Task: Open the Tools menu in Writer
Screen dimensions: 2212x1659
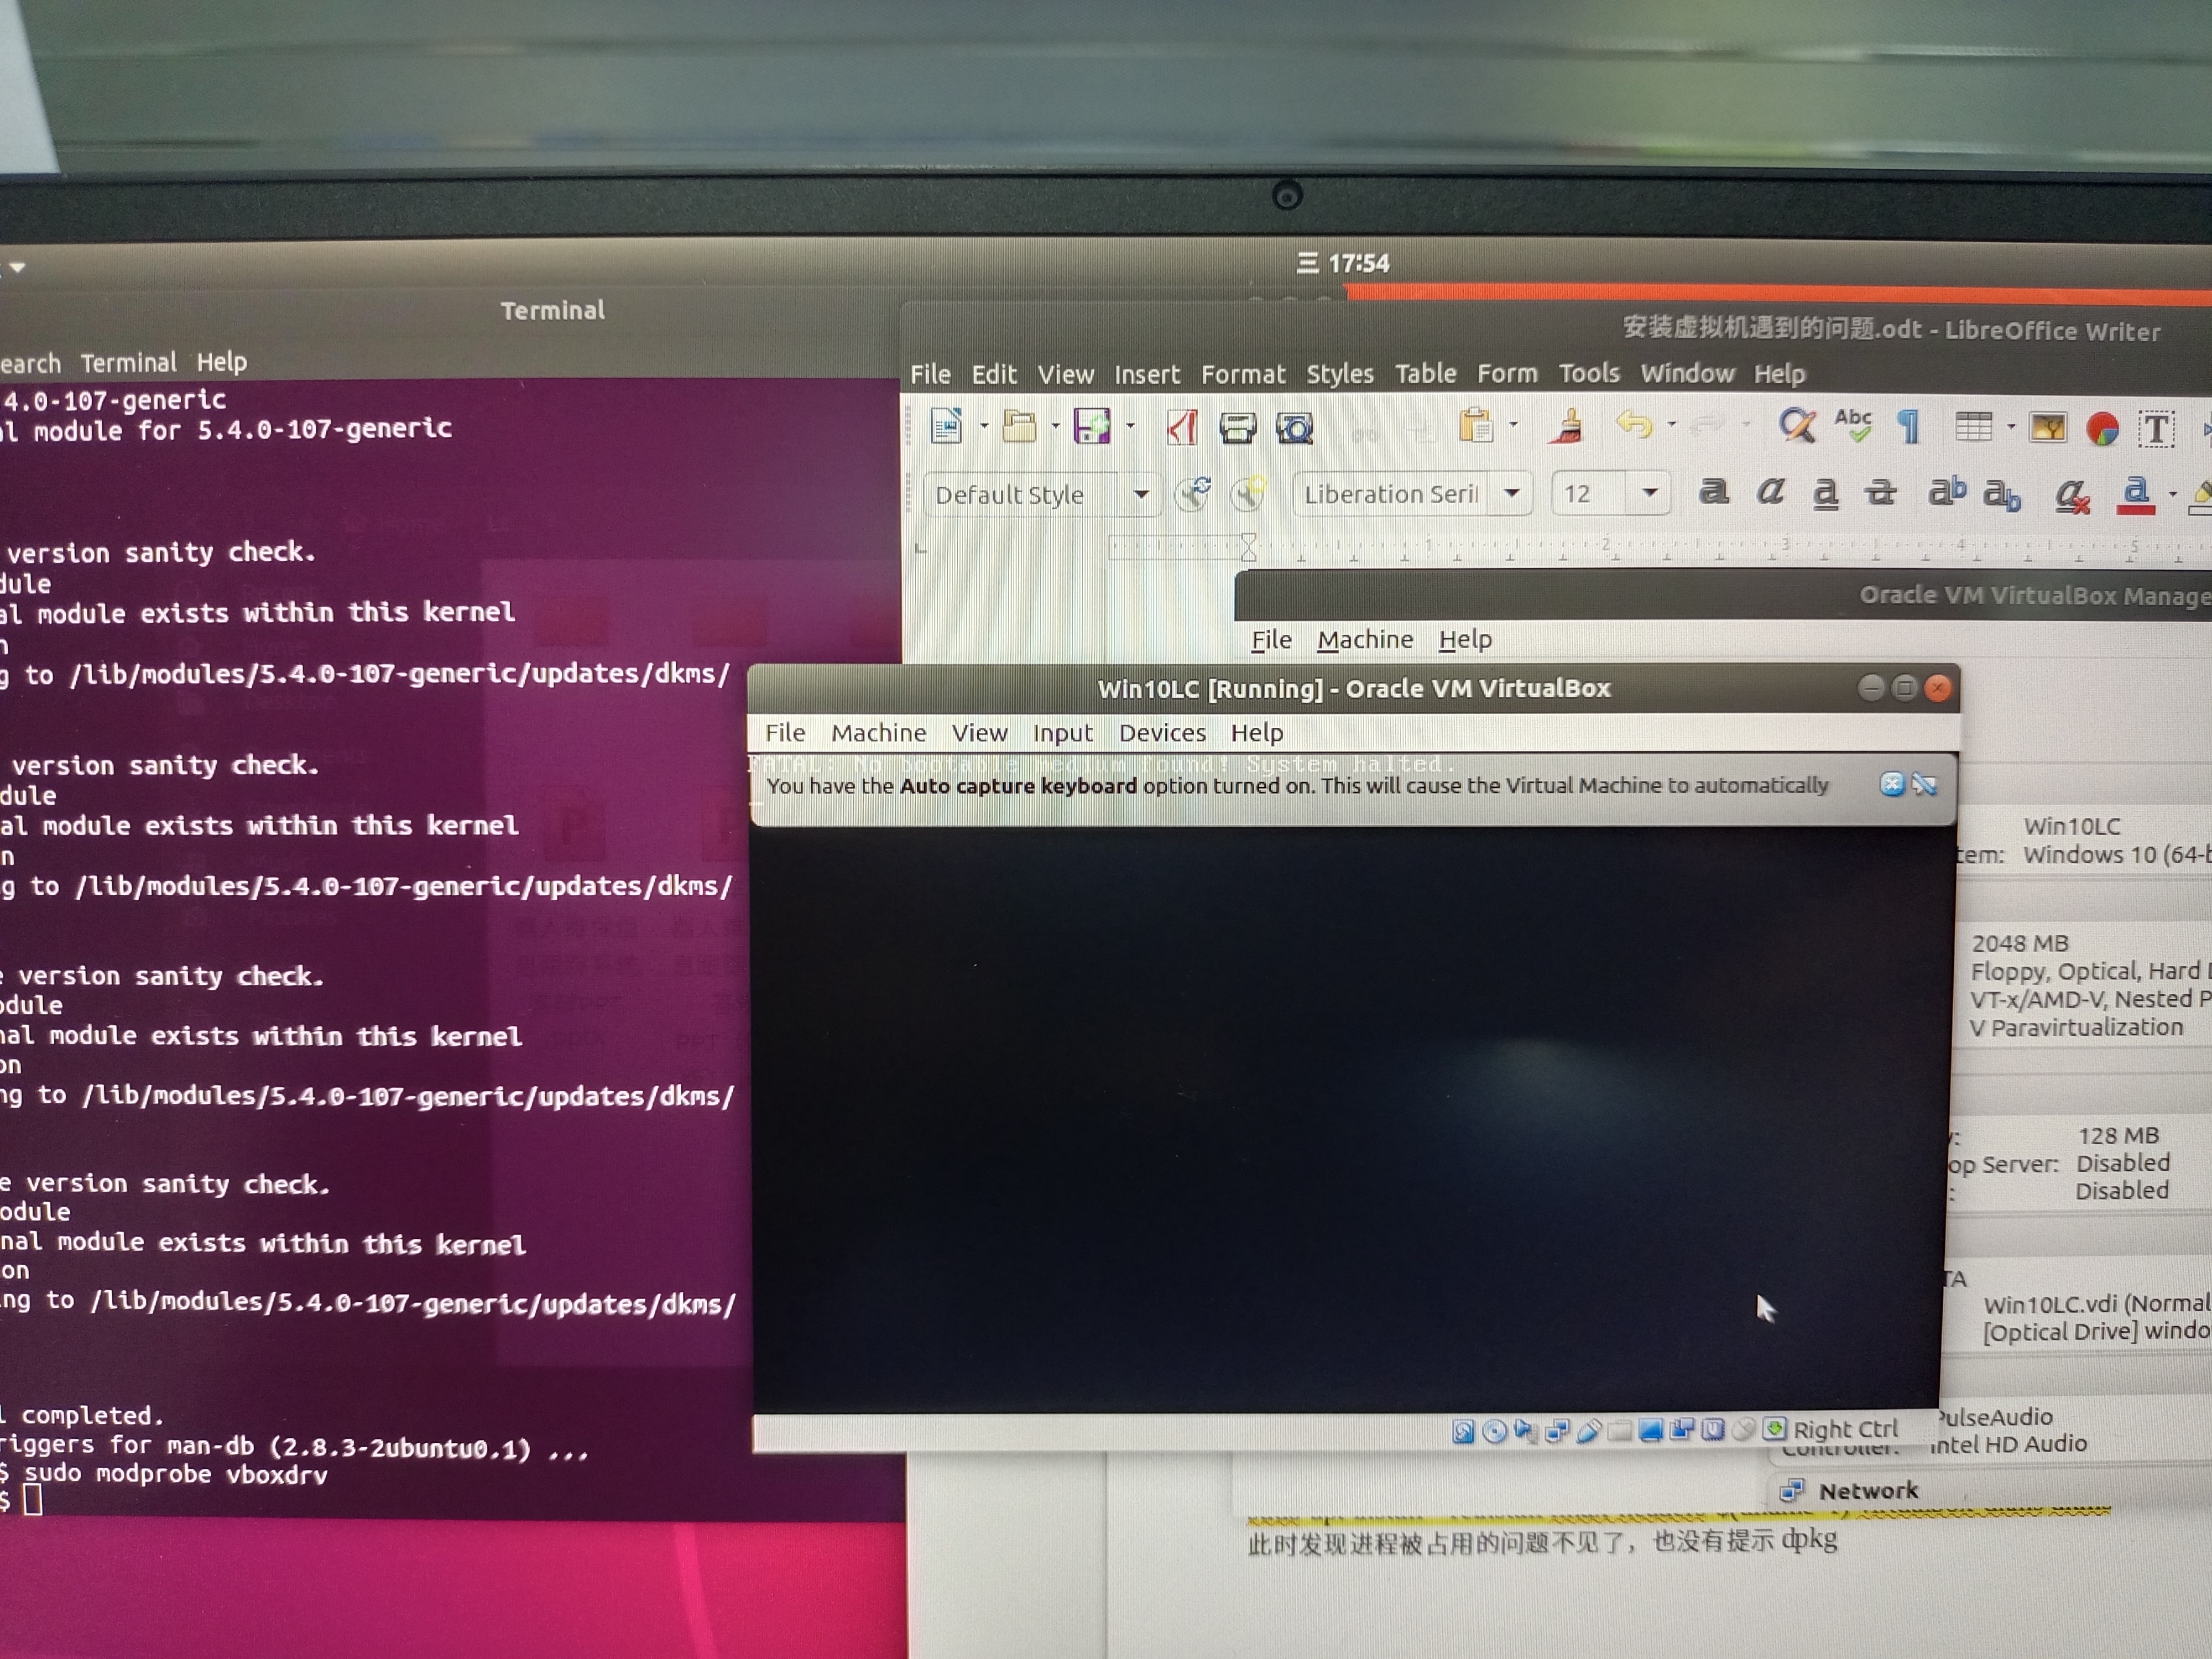Action: pyautogui.click(x=1589, y=374)
